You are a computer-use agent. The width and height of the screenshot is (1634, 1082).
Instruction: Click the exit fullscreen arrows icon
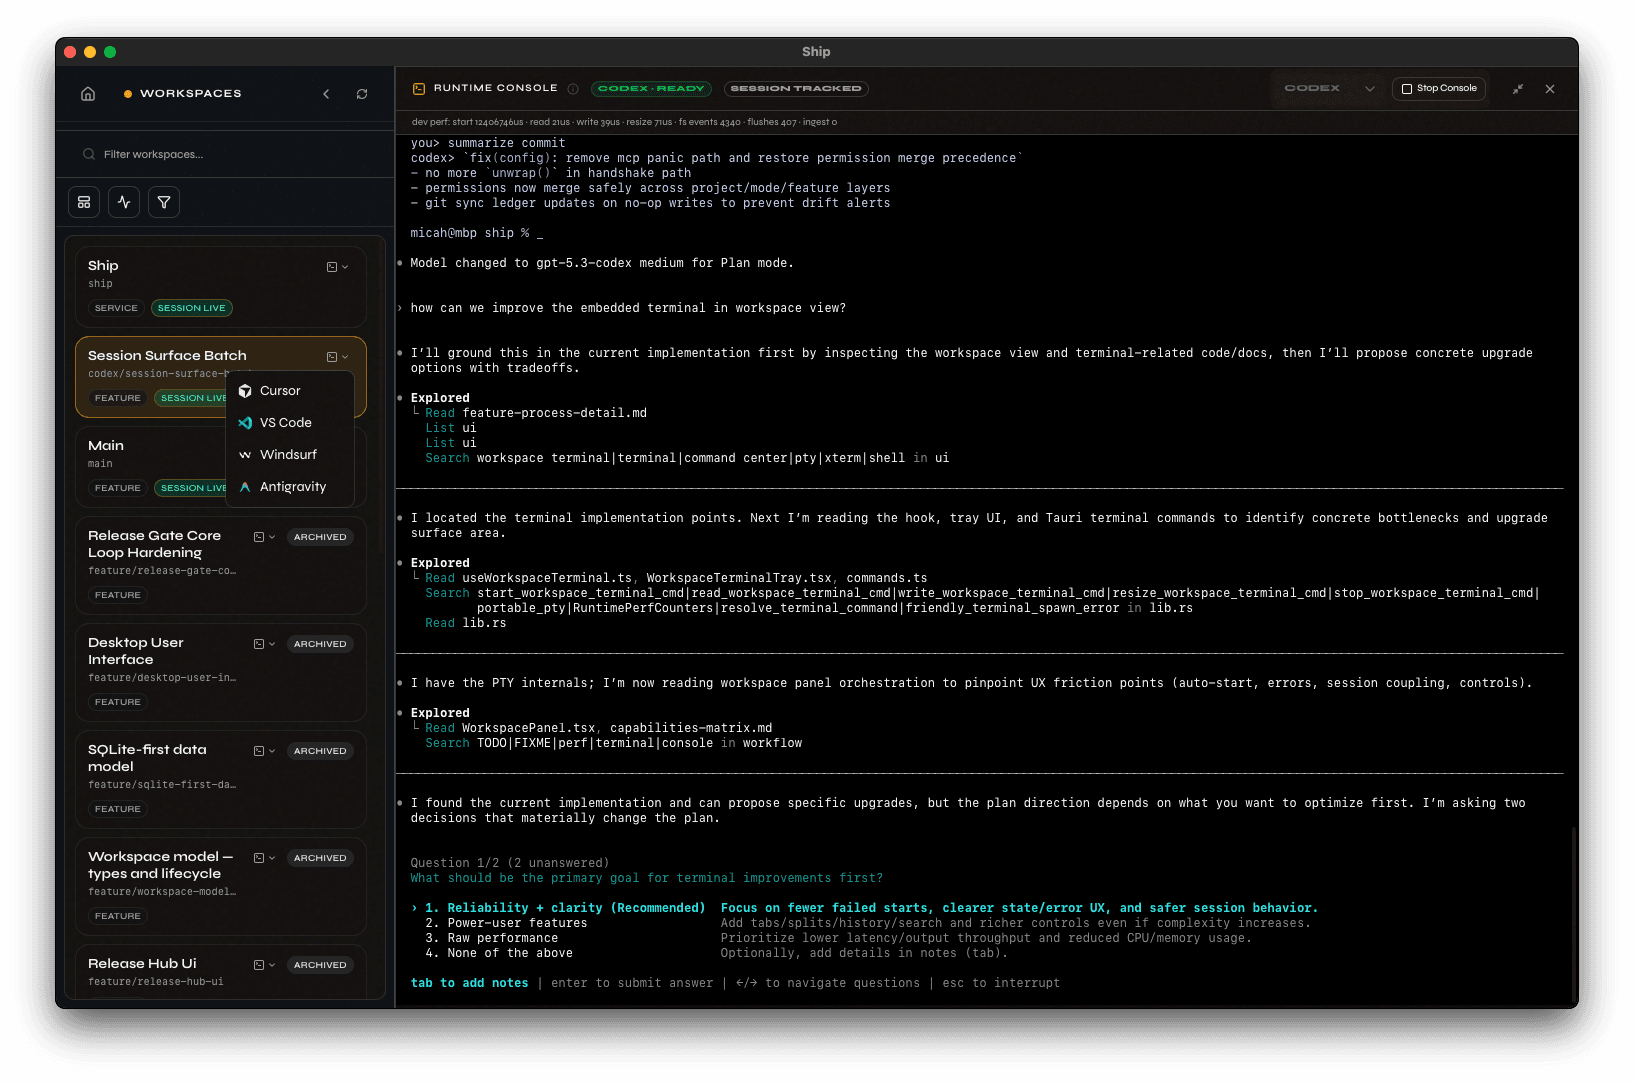pos(1517,88)
